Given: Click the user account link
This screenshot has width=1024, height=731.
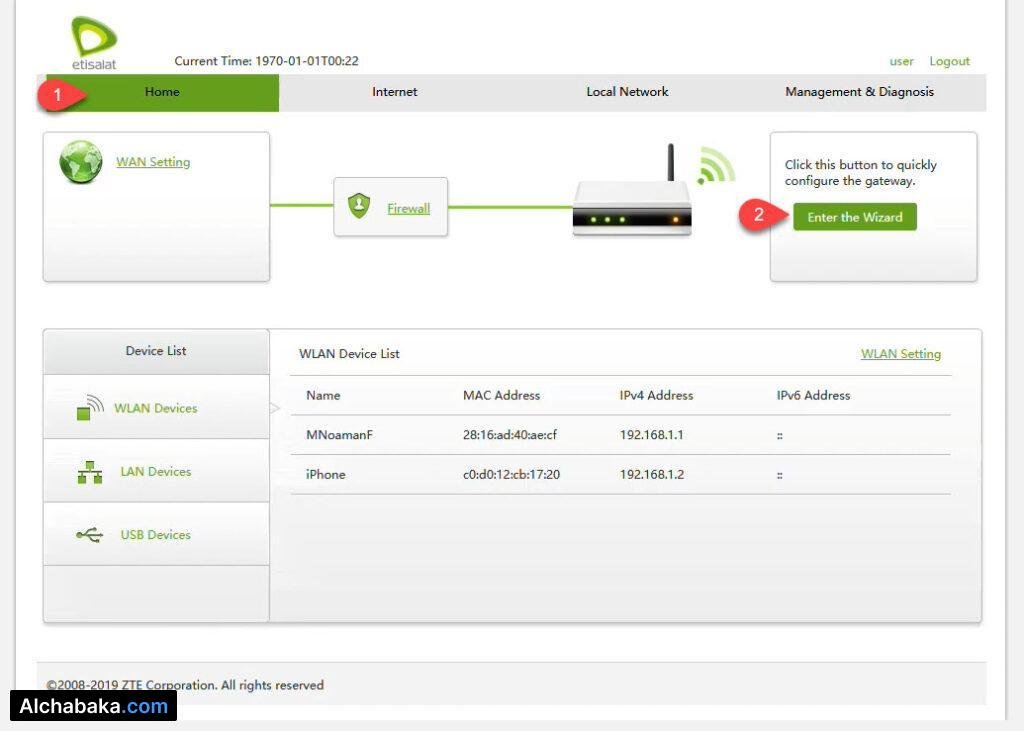Looking at the screenshot, I should click(x=901, y=61).
